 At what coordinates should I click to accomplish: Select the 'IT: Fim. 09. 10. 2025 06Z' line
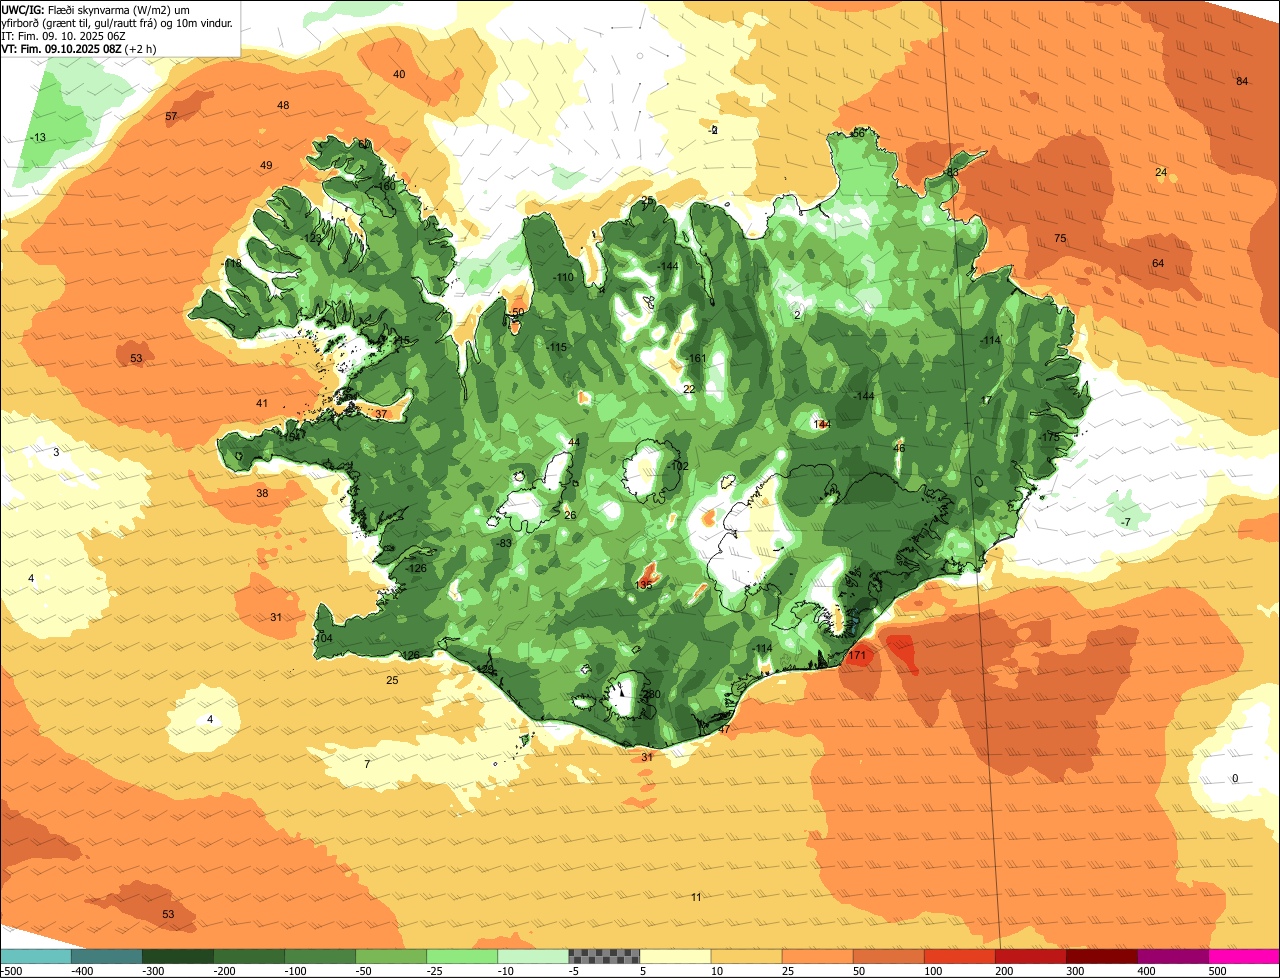click(x=62, y=35)
